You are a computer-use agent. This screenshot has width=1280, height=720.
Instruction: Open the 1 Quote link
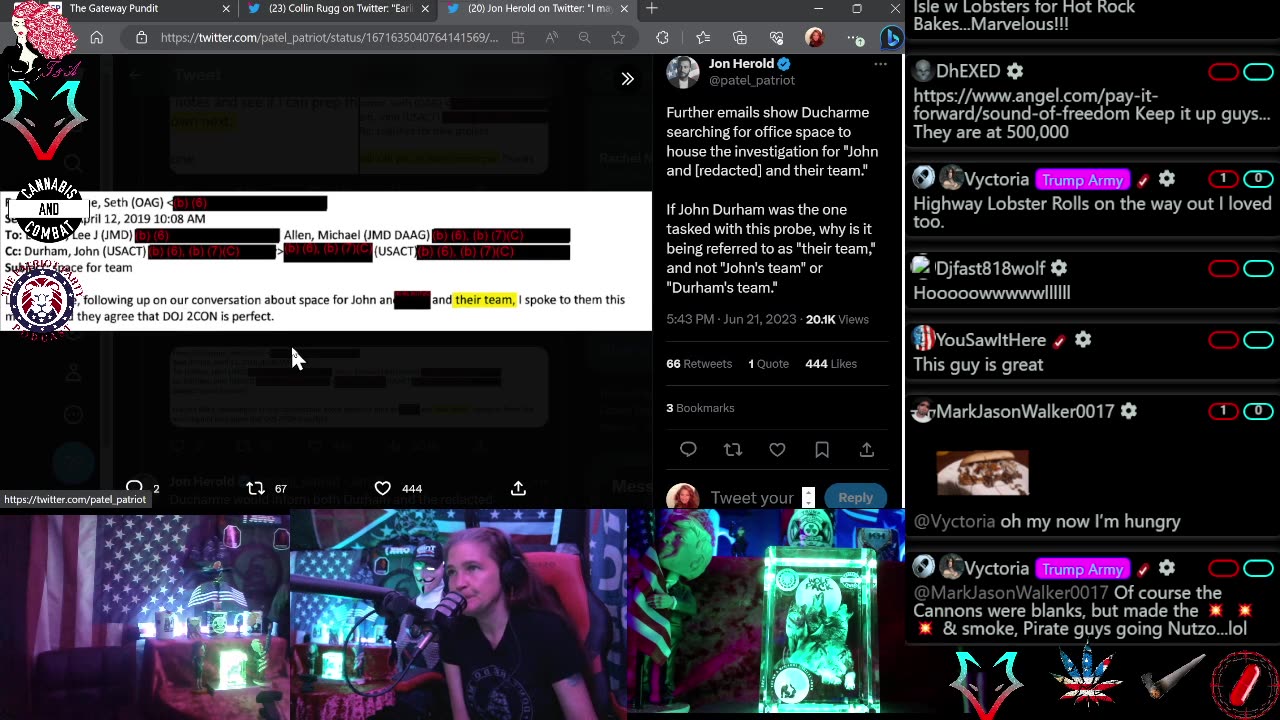768,364
